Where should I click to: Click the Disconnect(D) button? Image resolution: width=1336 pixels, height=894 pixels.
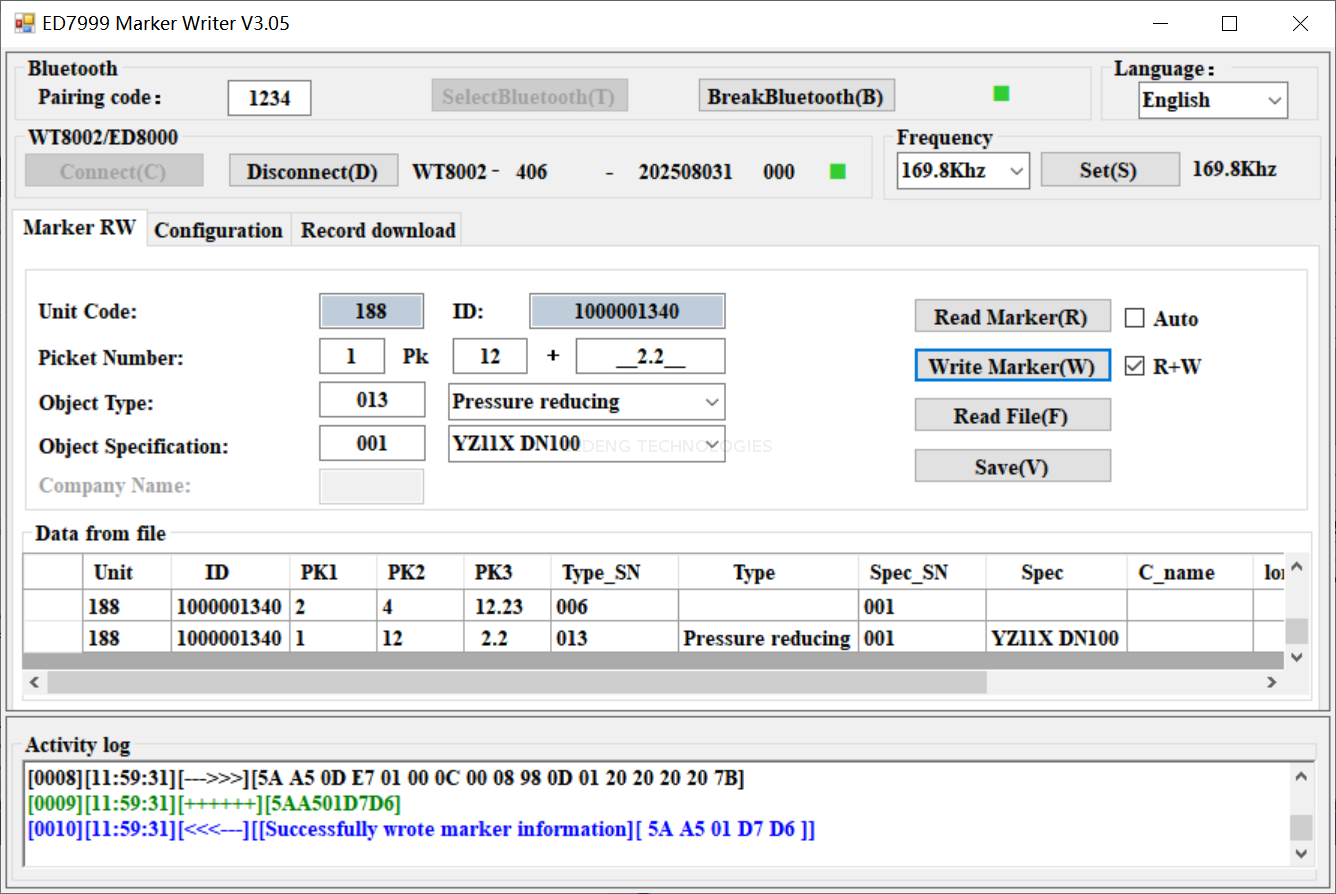(312, 171)
